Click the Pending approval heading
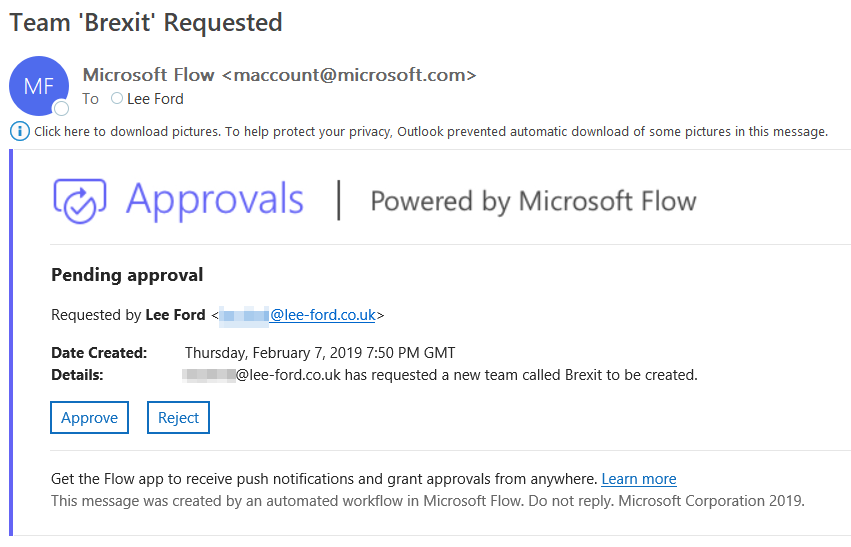This screenshot has width=851, height=547. point(127,275)
